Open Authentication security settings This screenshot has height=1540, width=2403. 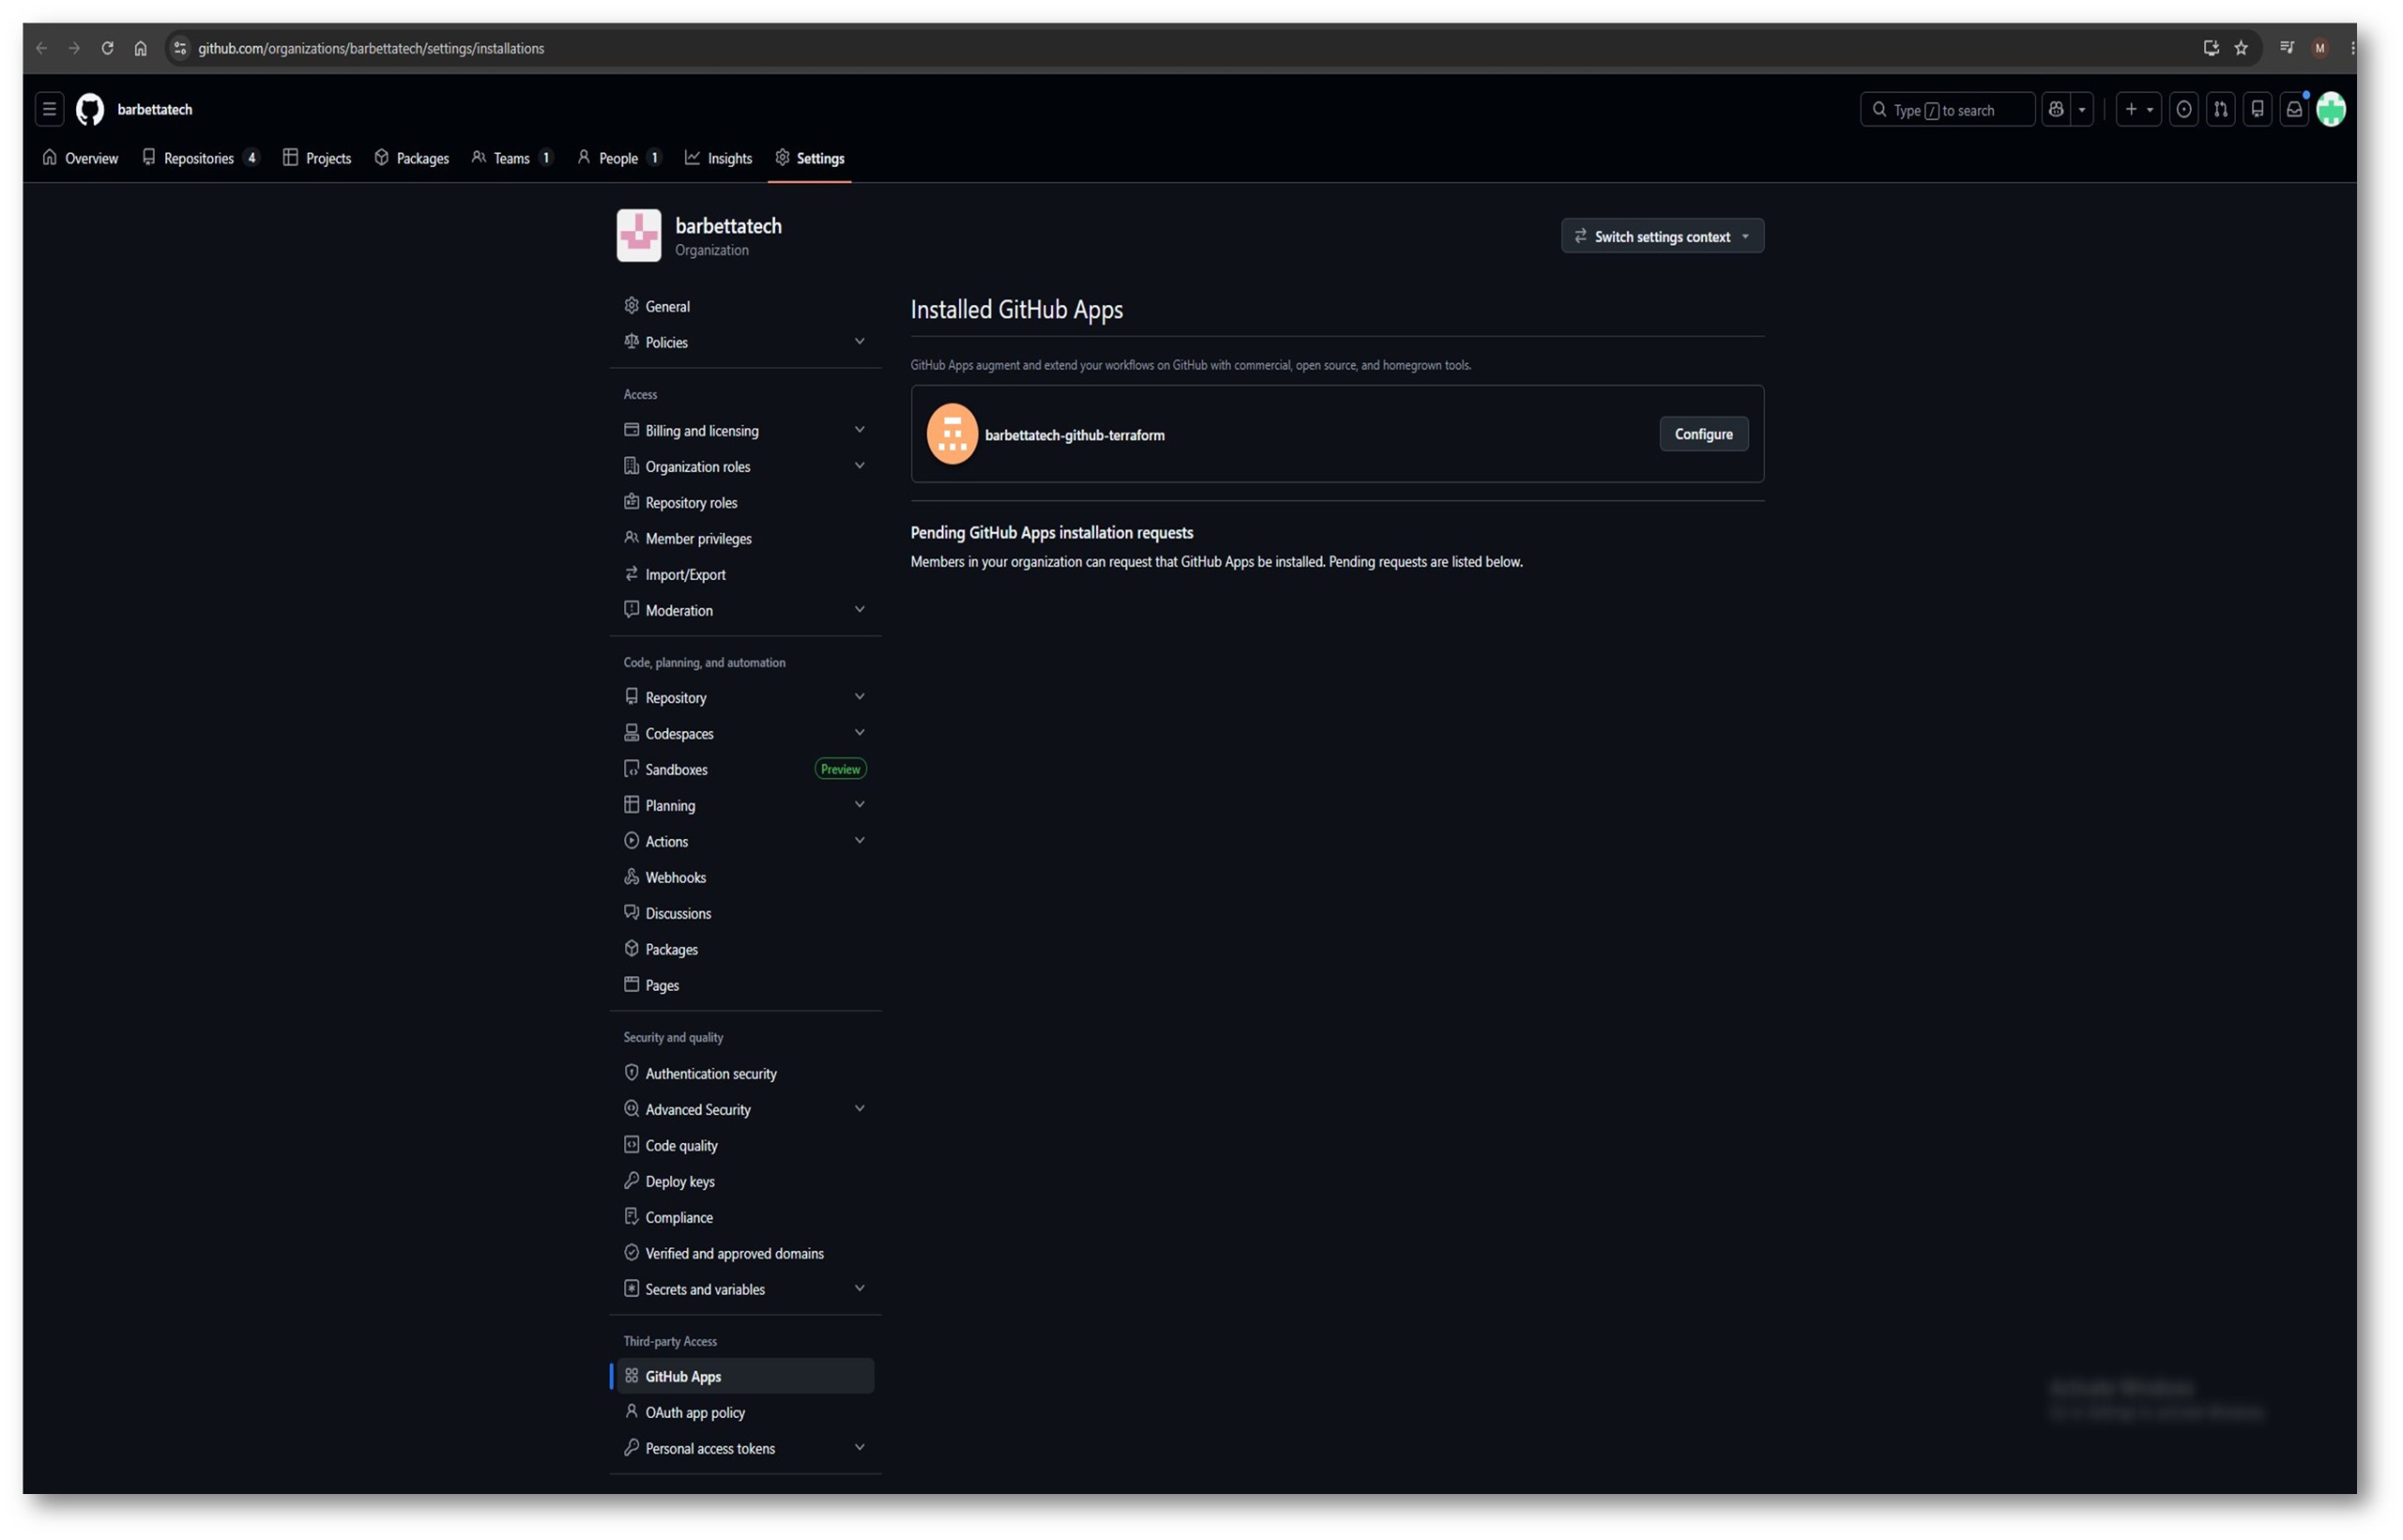[x=746, y=1073]
